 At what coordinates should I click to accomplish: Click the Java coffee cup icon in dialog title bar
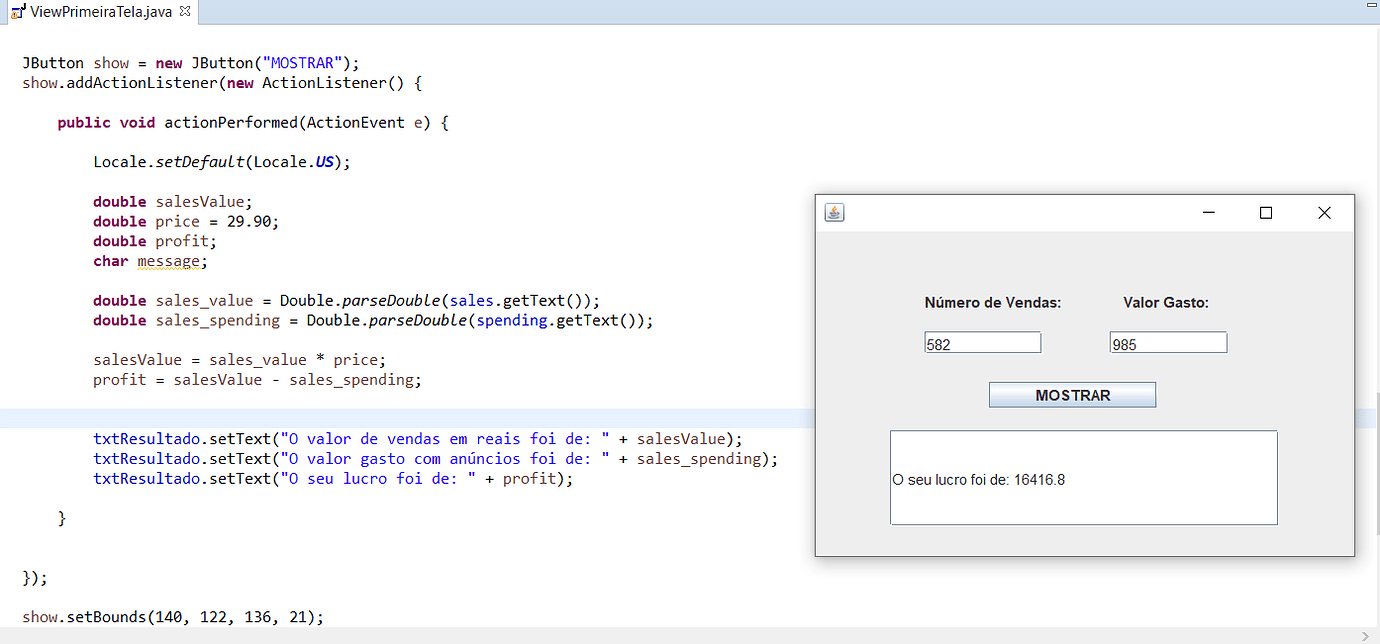click(x=833, y=212)
